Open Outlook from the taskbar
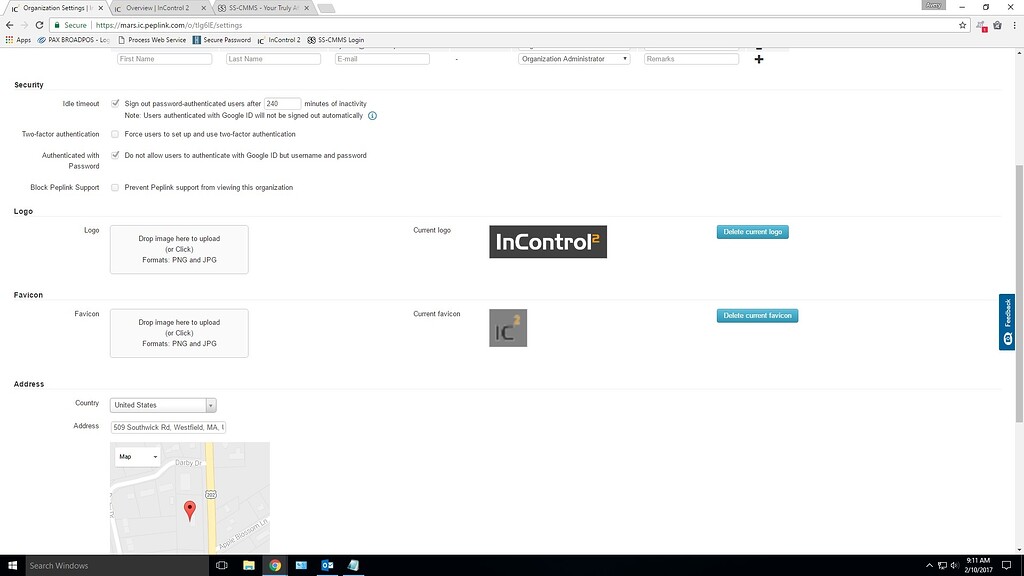 pyautogui.click(x=327, y=565)
